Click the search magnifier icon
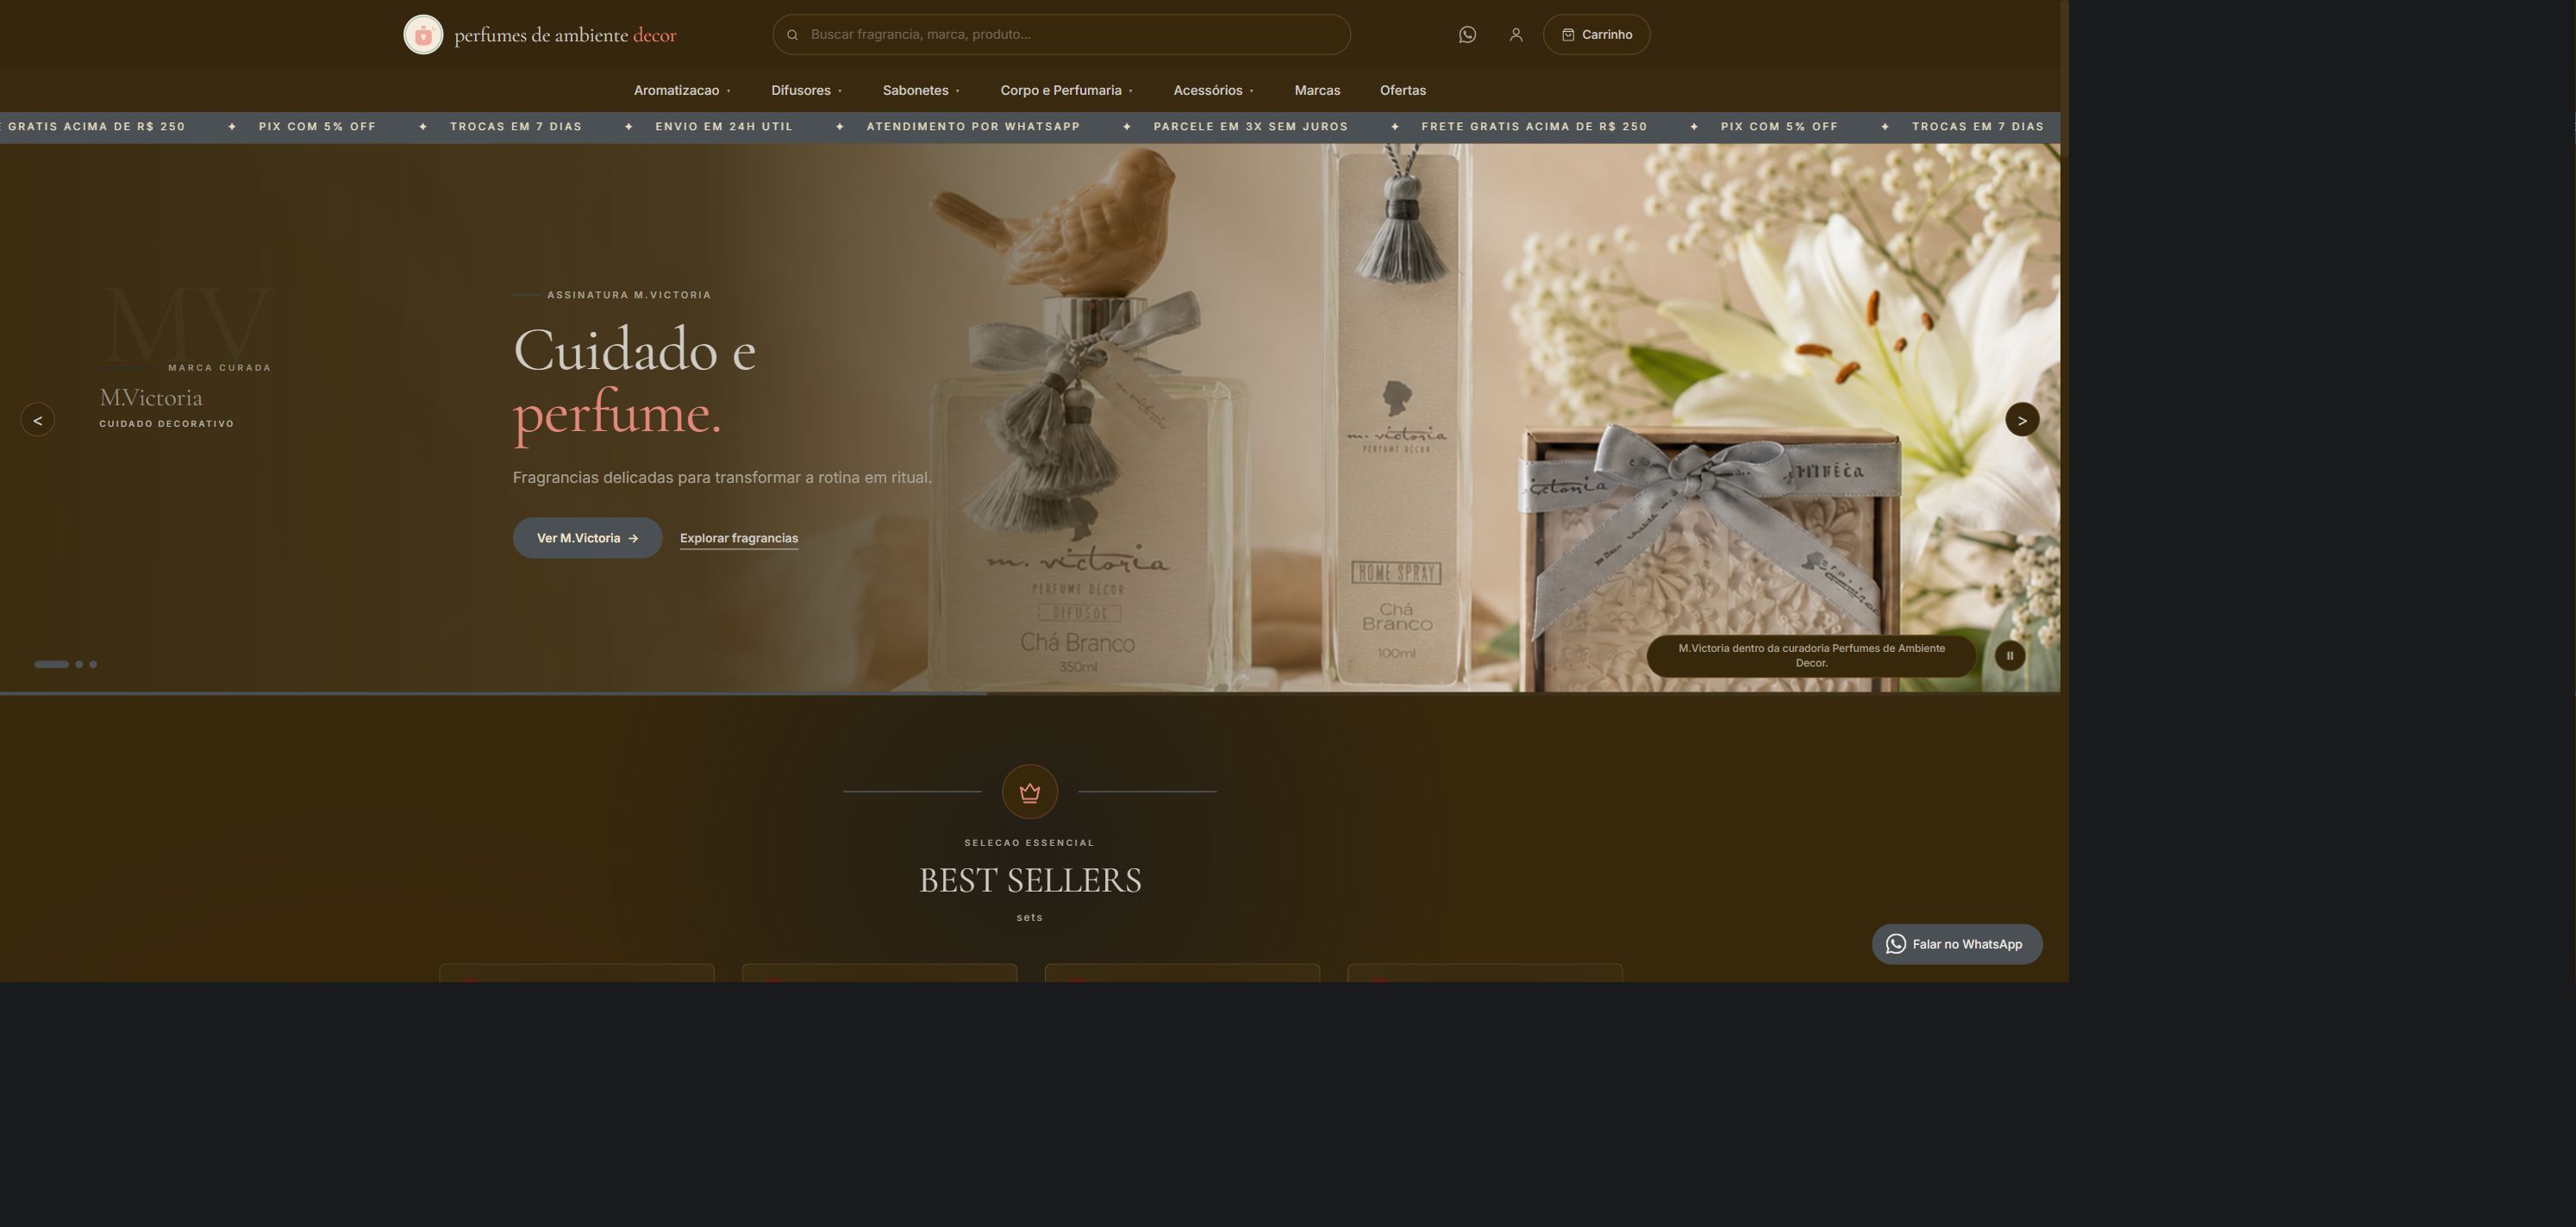The width and height of the screenshot is (2576, 1227). click(792, 35)
